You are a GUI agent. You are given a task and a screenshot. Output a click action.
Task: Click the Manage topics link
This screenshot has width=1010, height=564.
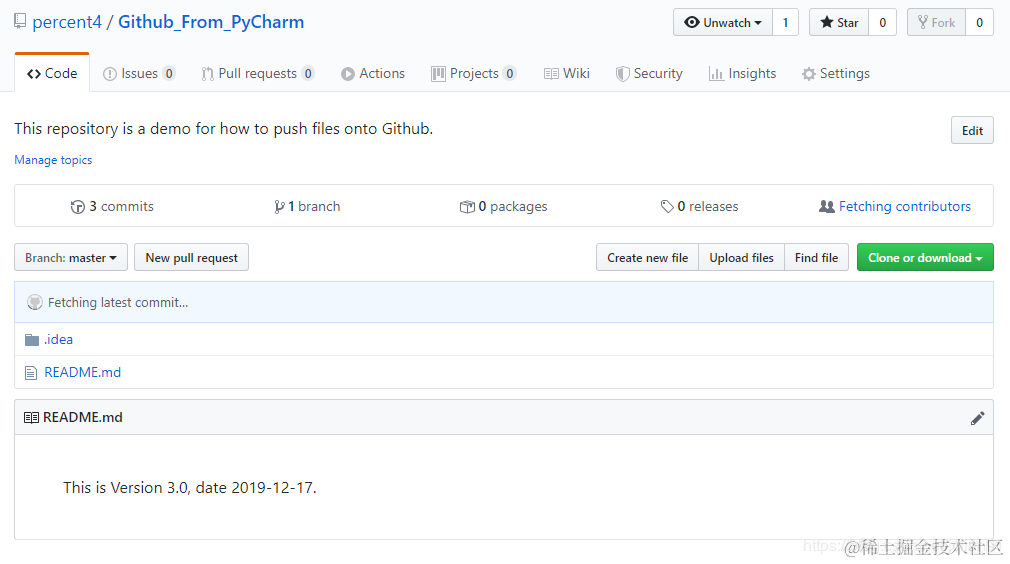point(53,160)
